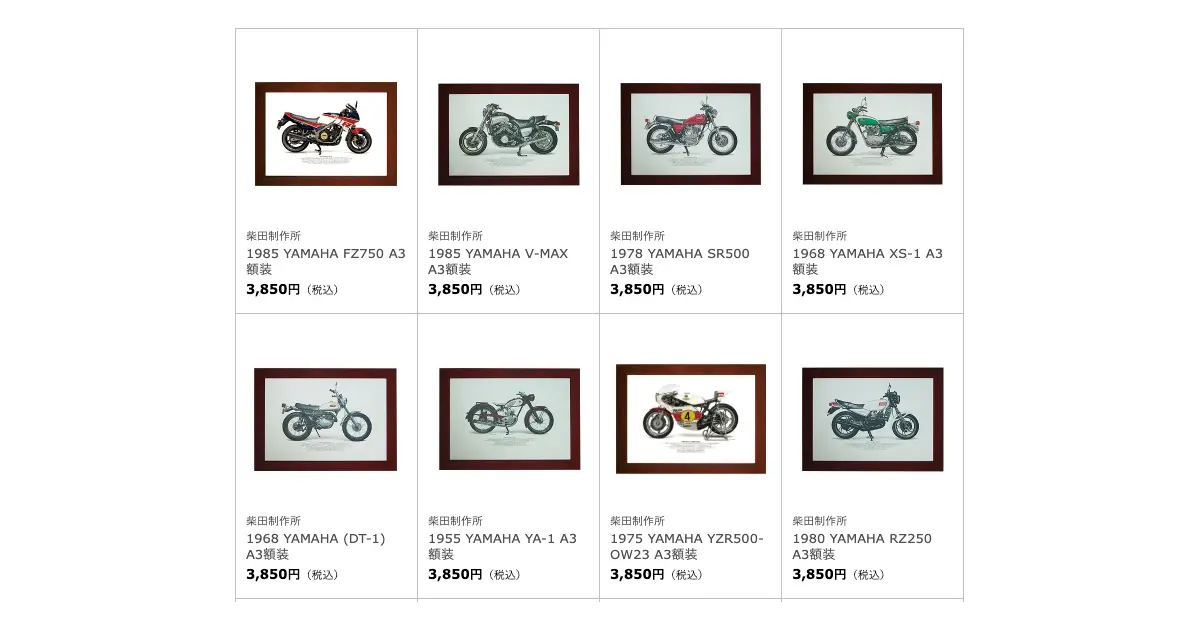Viewport: 1200px width, 630px height.
Task: Click the '1975 YAMAHA YZR500-OW23 A3額装' title
Action: [x=687, y=546]
